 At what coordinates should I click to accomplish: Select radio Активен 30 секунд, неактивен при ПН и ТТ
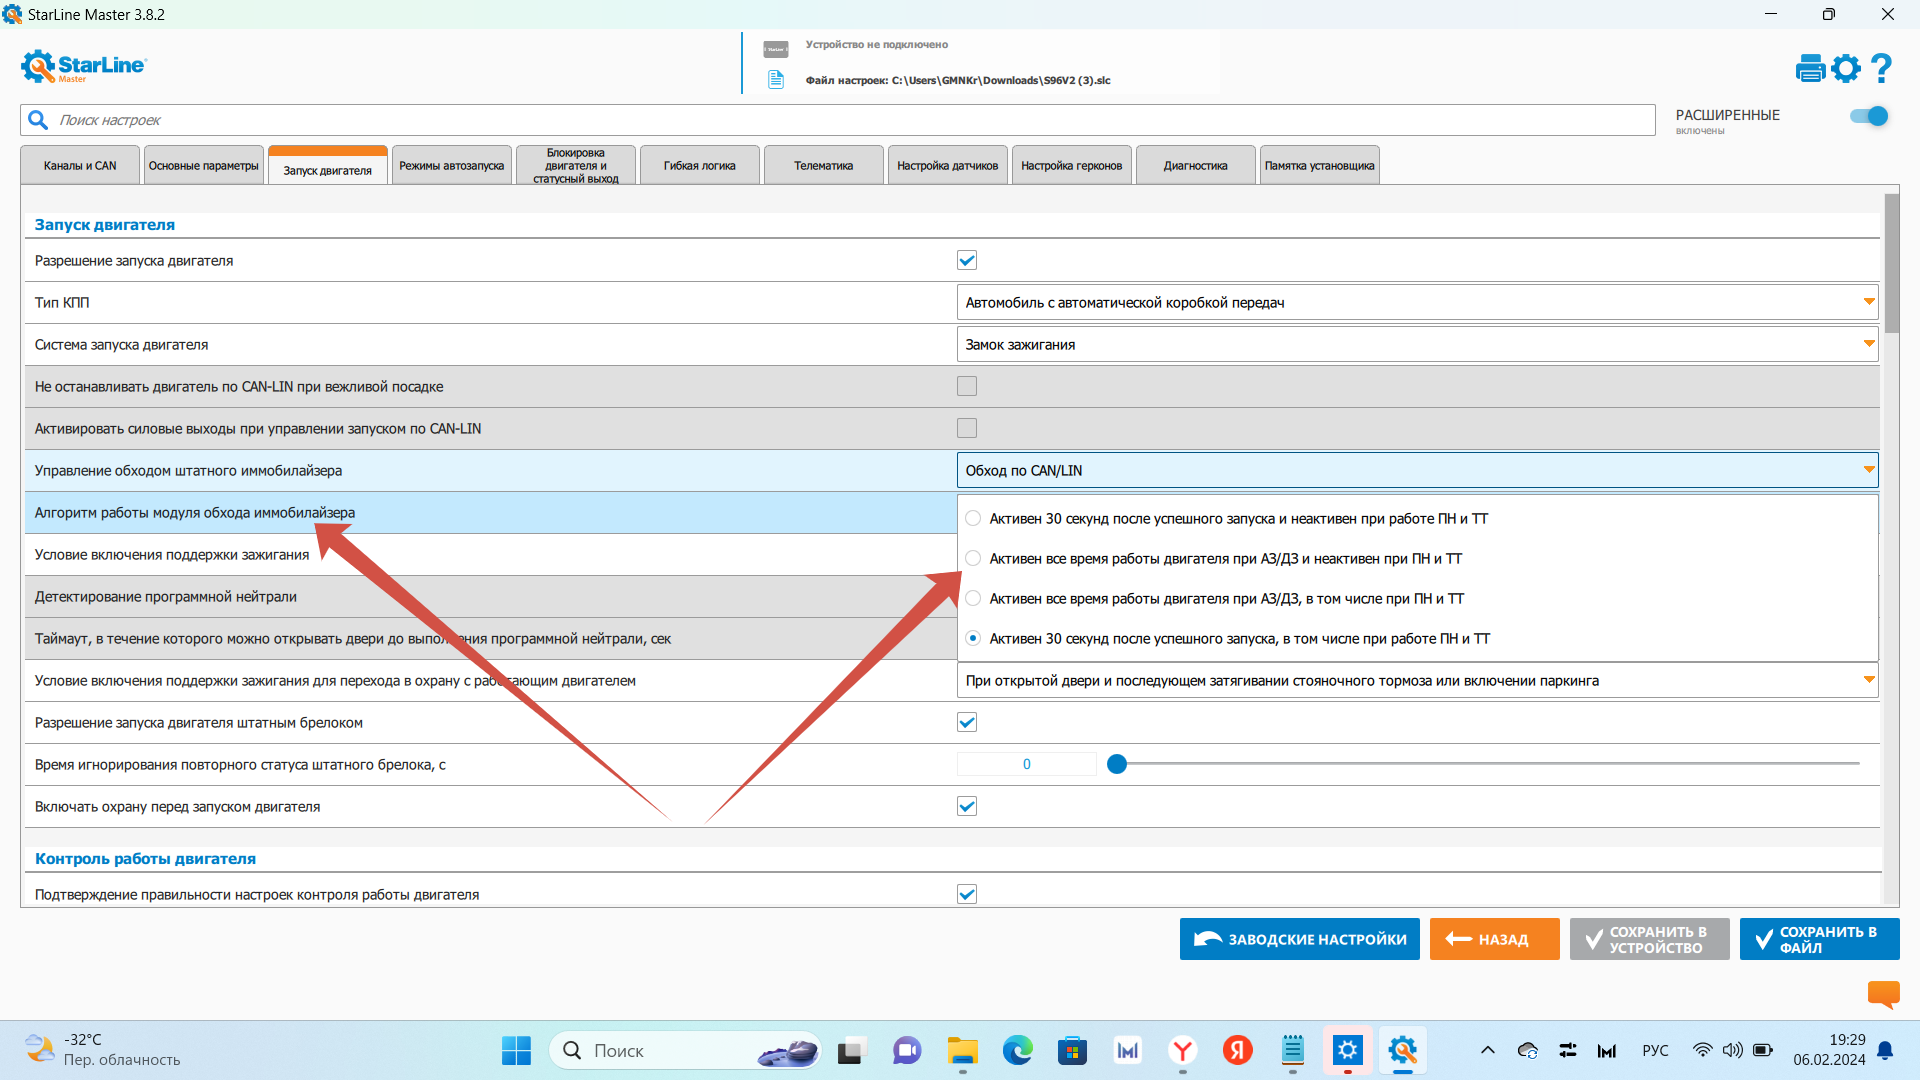point(973,518)
